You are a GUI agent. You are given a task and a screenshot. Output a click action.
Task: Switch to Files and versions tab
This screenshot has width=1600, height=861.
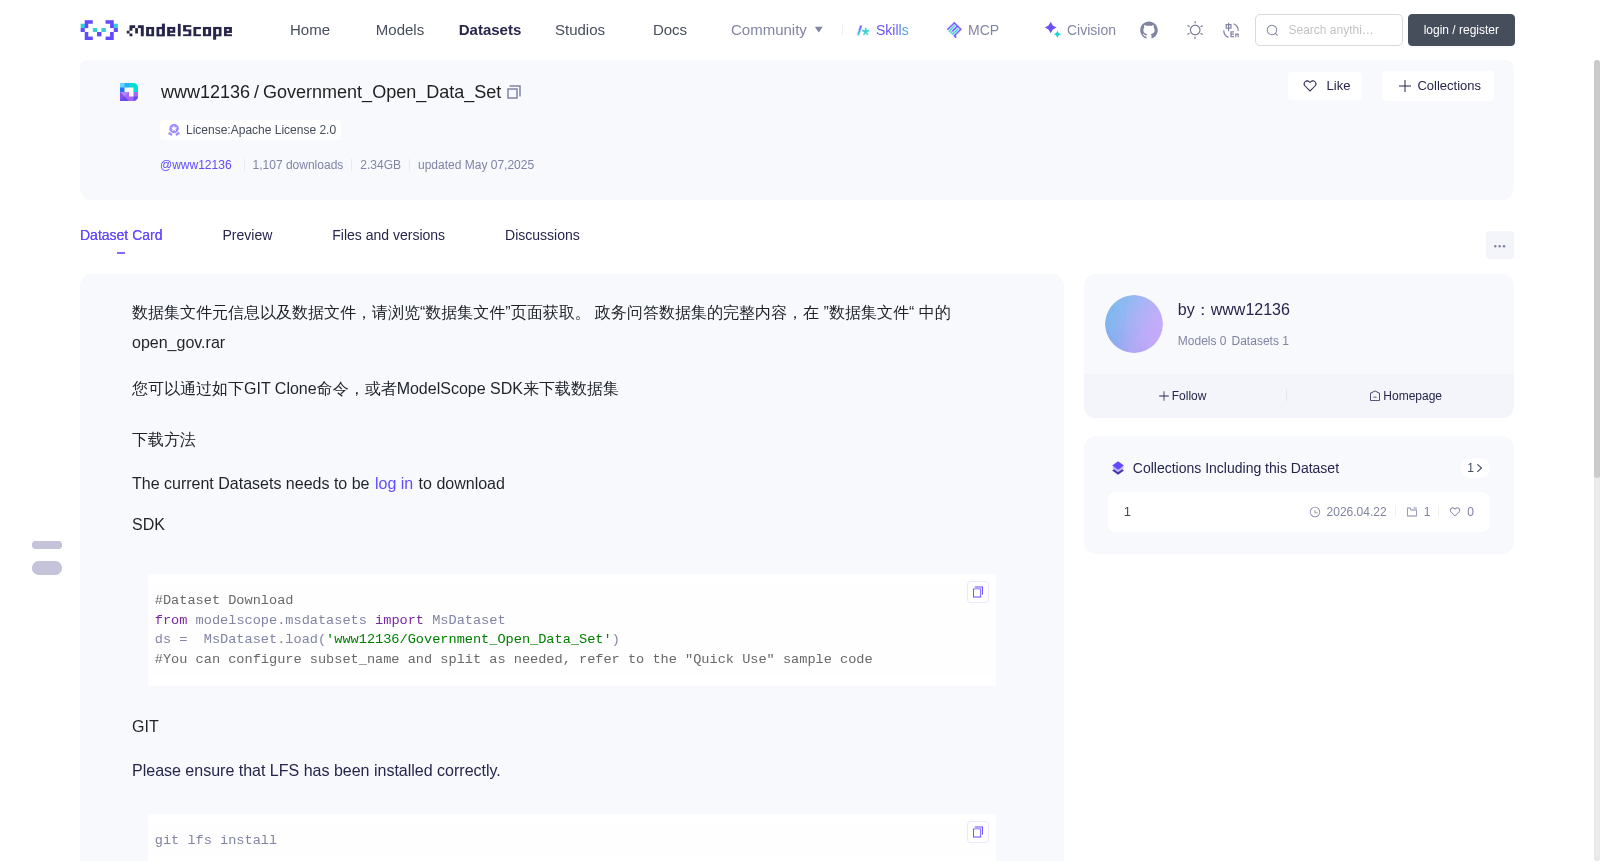(x=388, y=235)
